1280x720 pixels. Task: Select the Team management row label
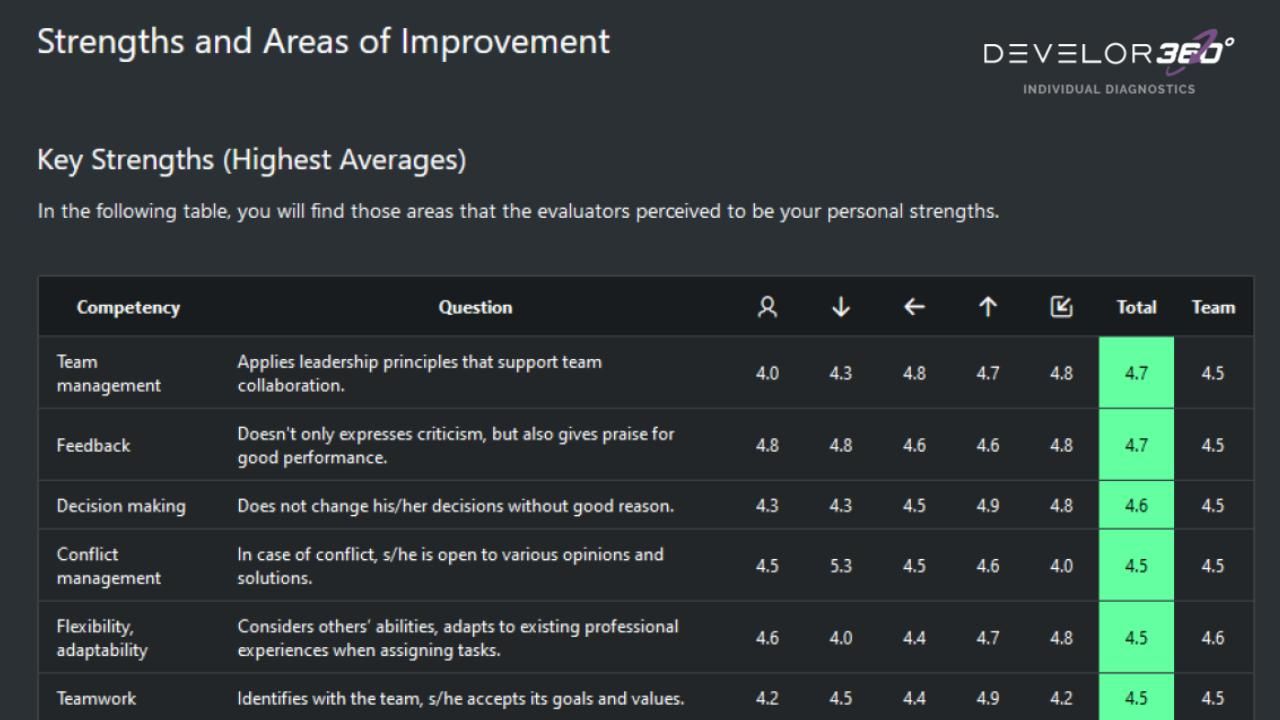point(108,373)
